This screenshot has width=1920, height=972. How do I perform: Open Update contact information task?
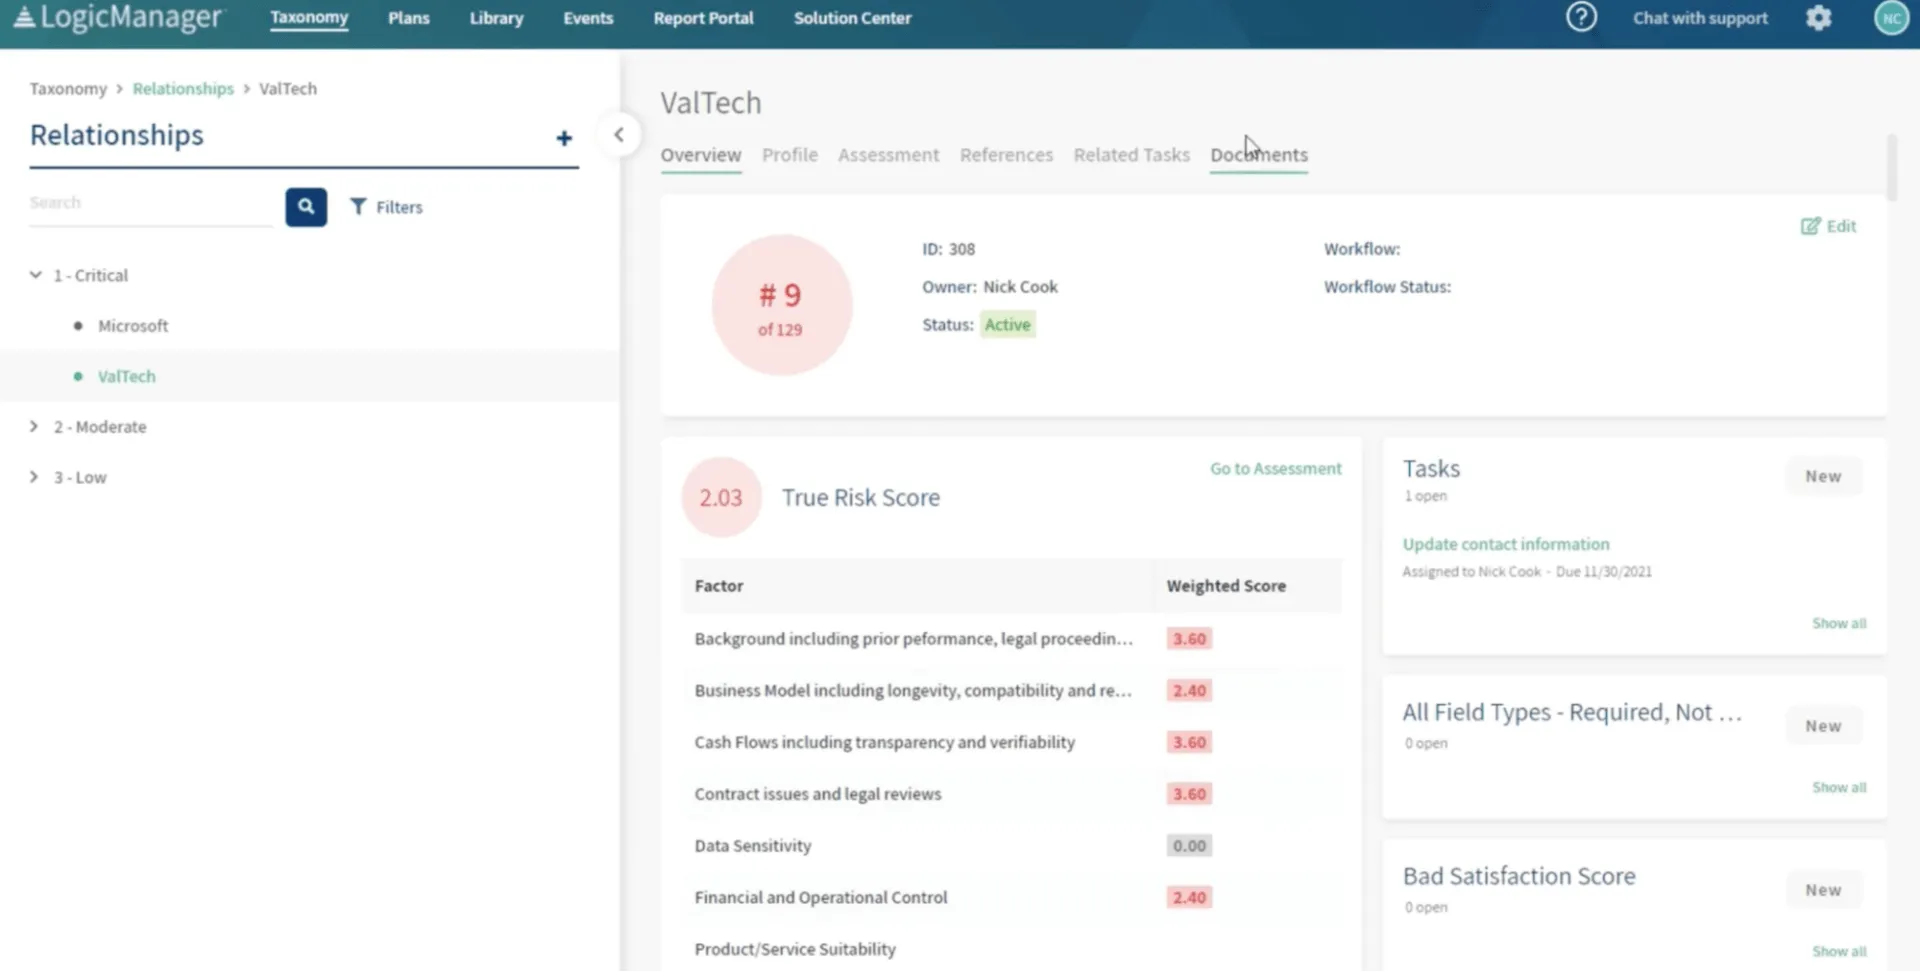(1505, 544)
